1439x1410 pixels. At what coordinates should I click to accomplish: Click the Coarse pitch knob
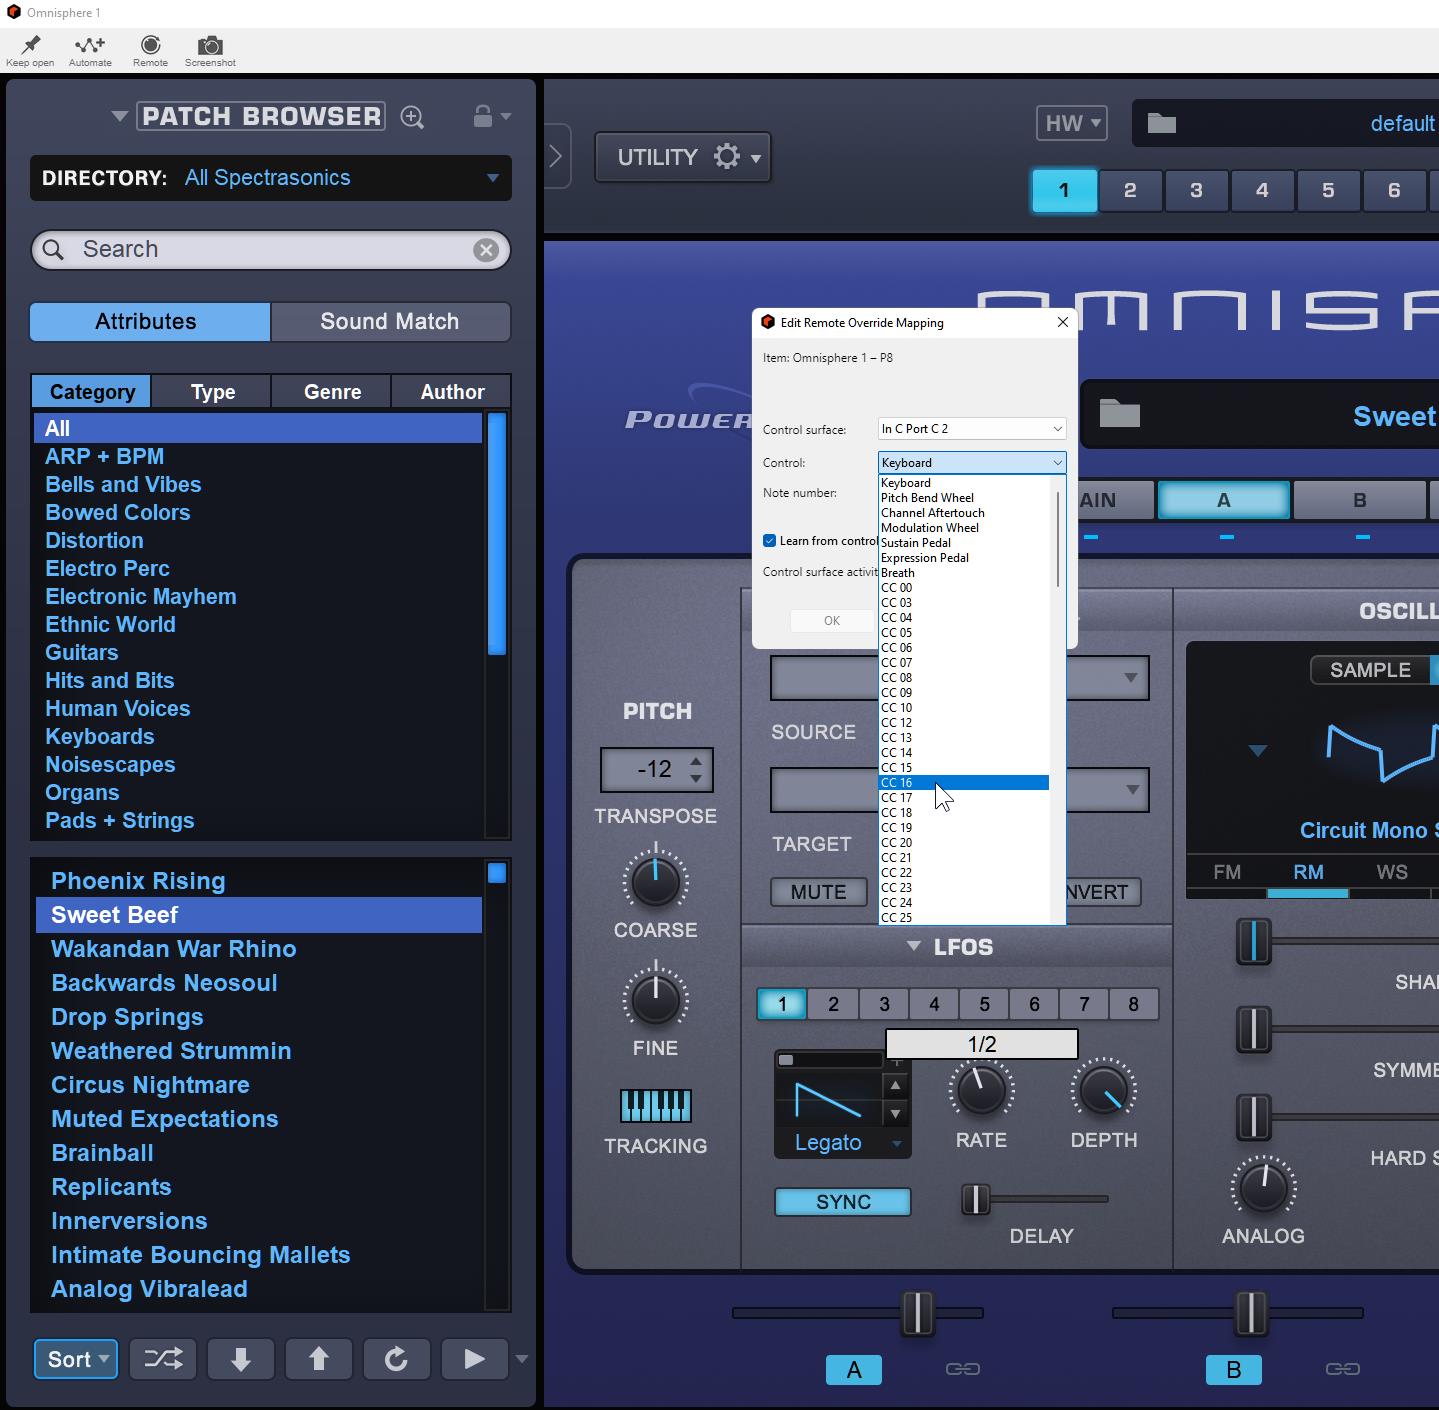[x=655, y=881]
